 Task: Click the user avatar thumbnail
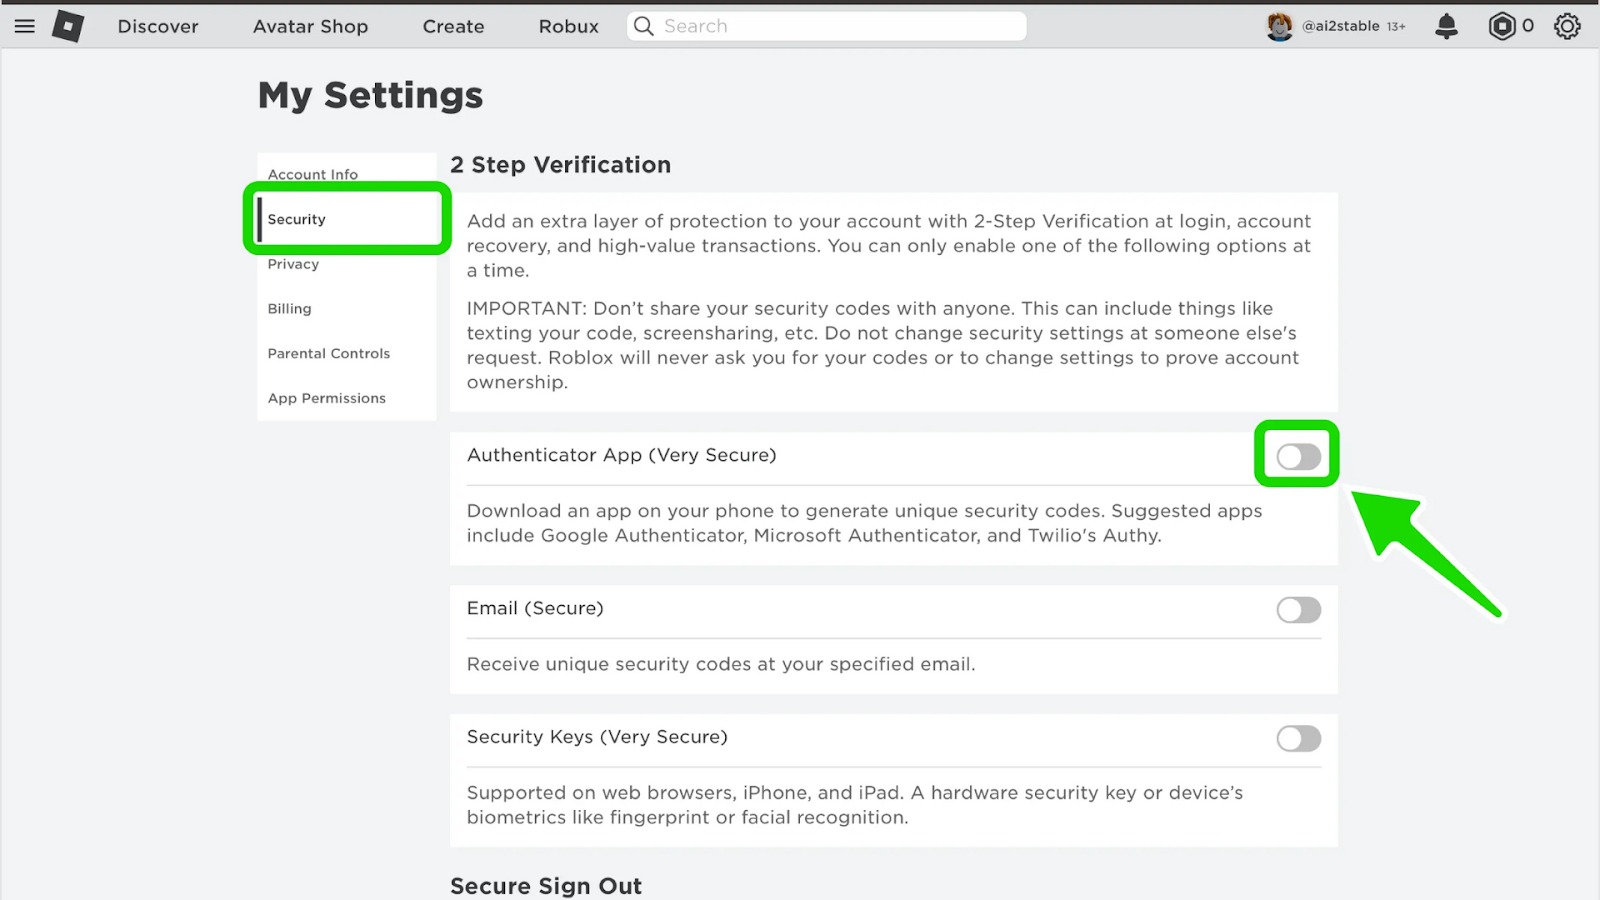pyautogui.click(x=1279, y=26)
